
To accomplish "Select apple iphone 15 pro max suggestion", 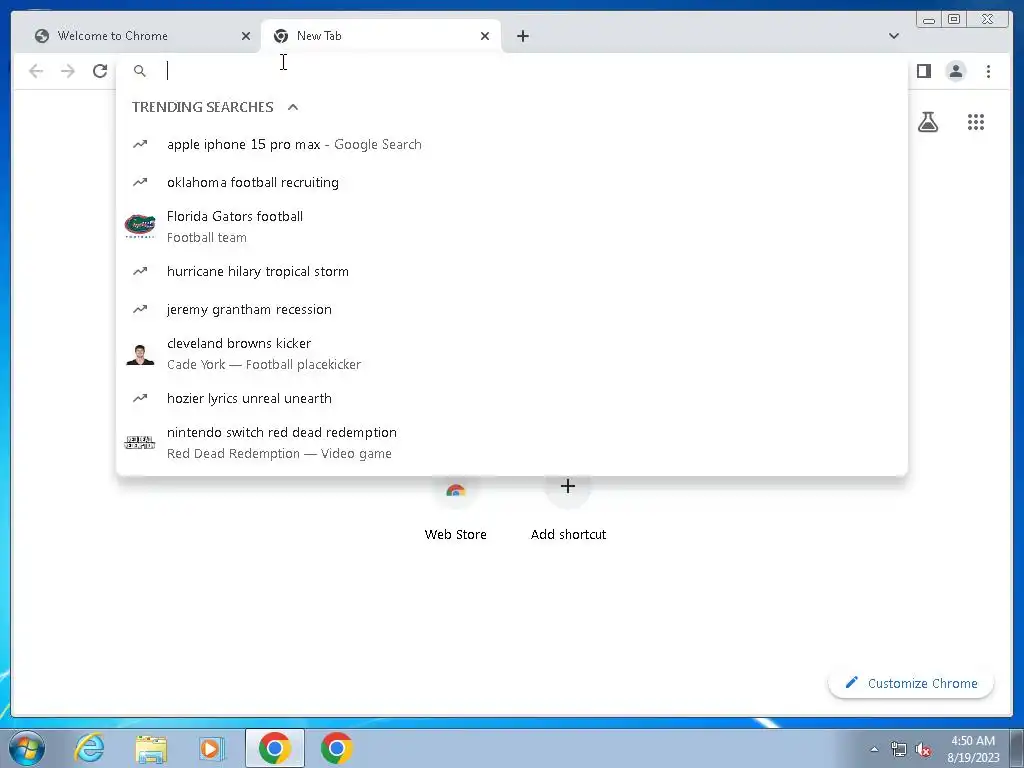I will tap(511, 144).
